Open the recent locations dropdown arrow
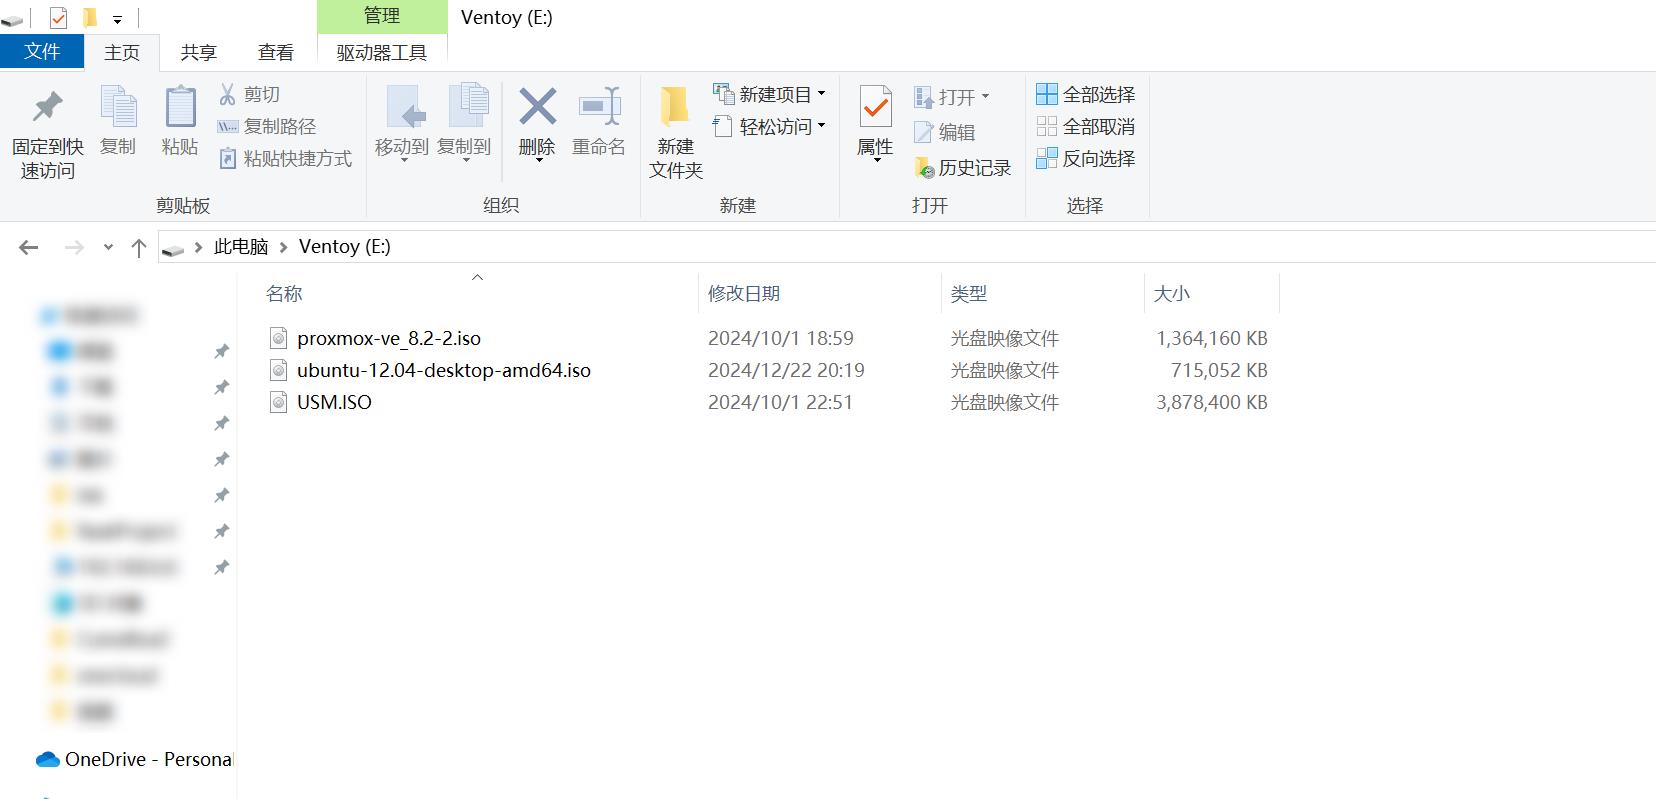This screenshot has height=799, width=1656. (108, 247)
